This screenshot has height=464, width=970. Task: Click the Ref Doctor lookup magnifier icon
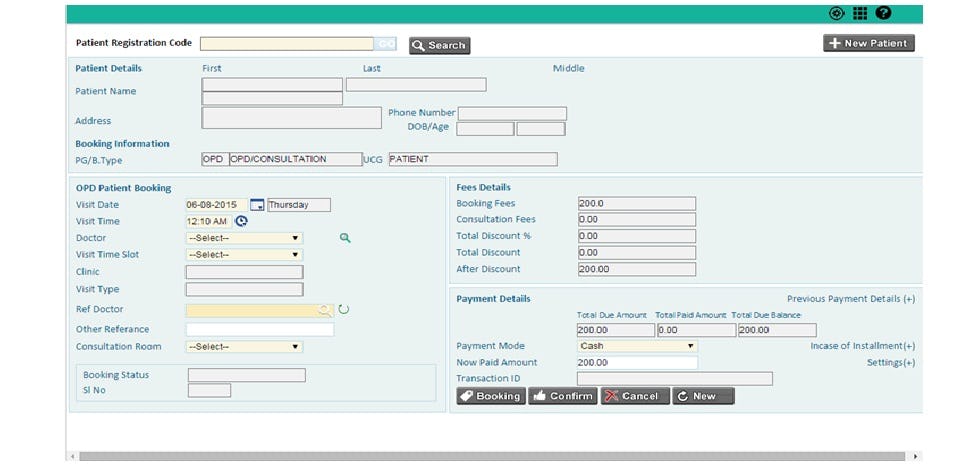click(325, 311)
